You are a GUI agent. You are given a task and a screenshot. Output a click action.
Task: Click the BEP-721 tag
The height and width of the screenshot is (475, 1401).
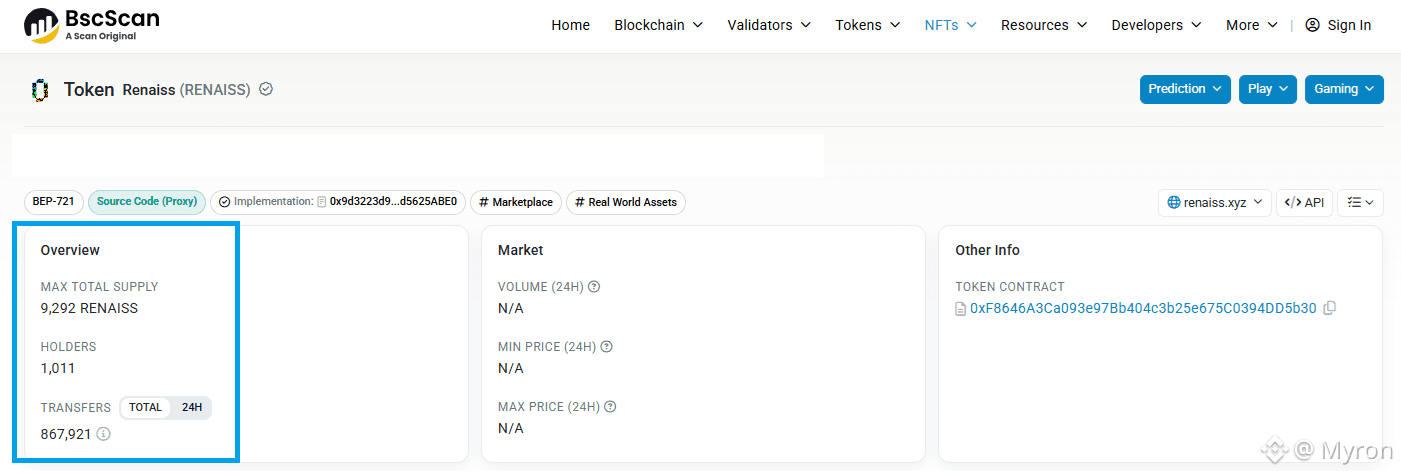click(54, 202)
